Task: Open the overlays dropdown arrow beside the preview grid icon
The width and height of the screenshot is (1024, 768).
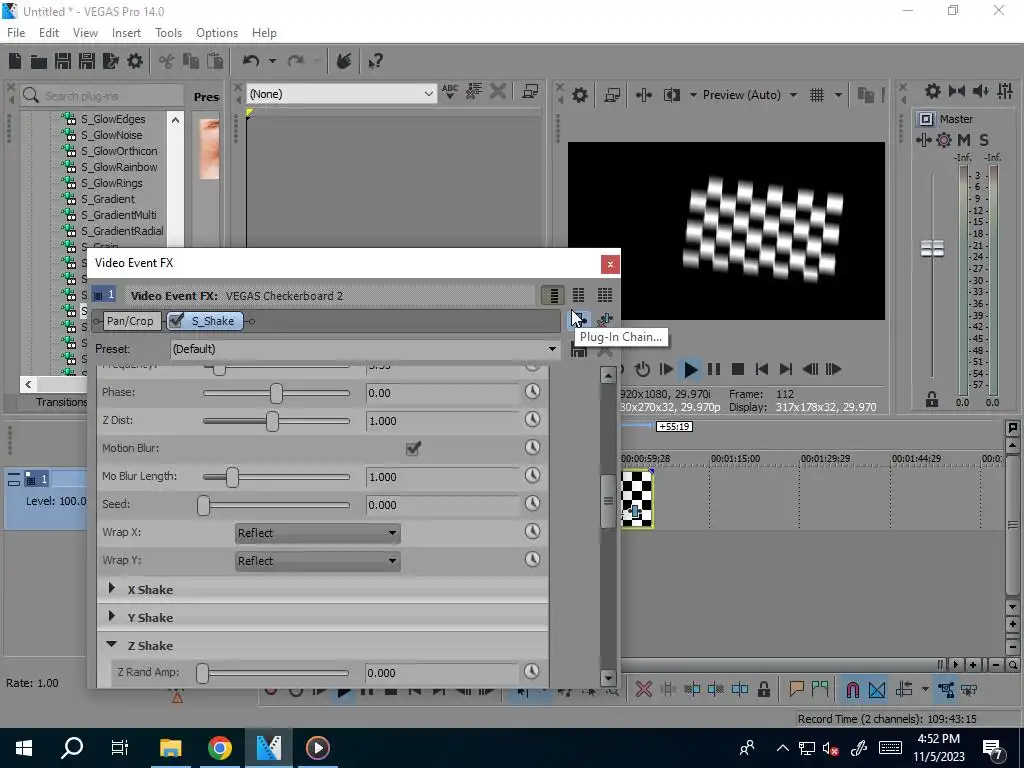Action: (838, 95)
